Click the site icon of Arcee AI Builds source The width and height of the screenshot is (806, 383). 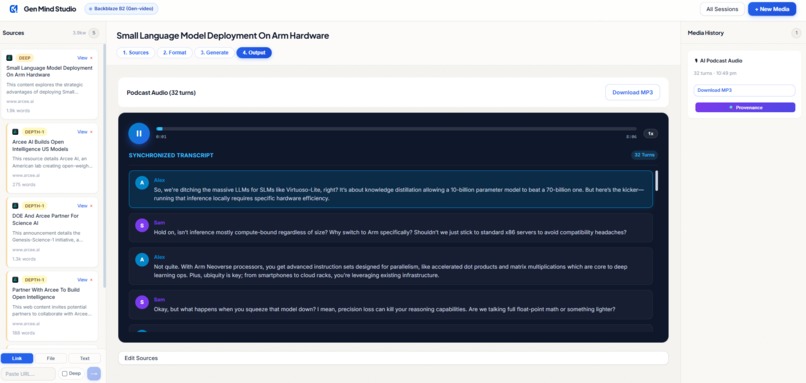[15, 132]
